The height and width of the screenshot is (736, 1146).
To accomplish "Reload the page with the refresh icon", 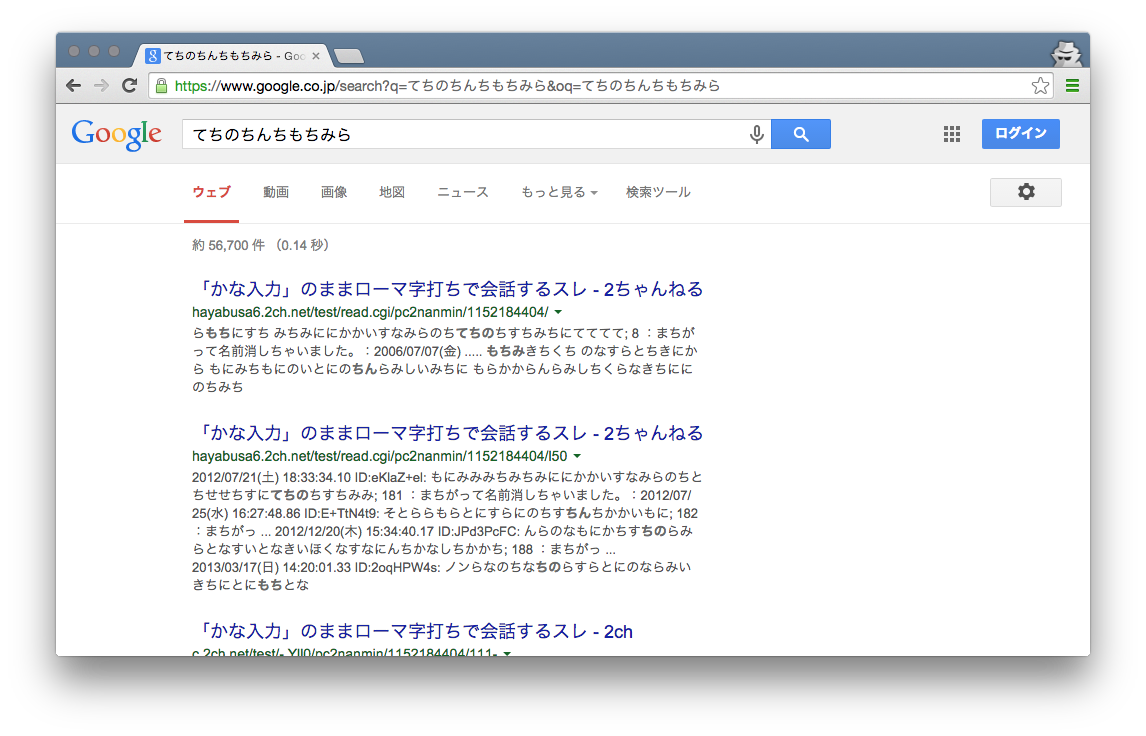I will tap(129, 86).
